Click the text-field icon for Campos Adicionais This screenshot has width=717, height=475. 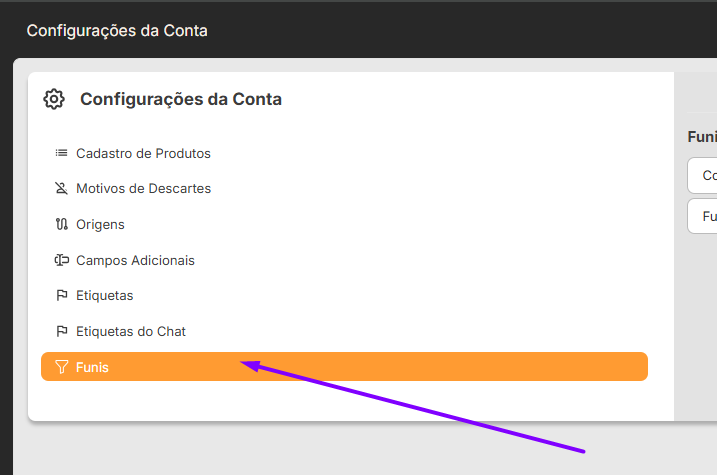[61, 260]
